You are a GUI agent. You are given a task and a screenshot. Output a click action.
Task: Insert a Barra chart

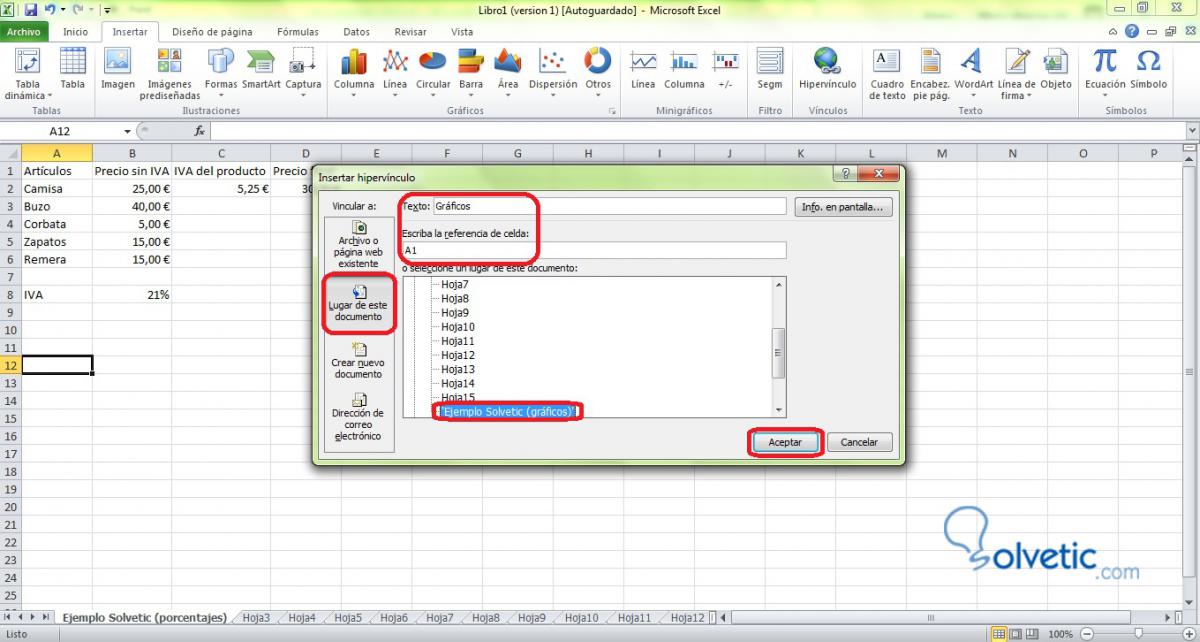pyautogui.click(x=471, y=73)
